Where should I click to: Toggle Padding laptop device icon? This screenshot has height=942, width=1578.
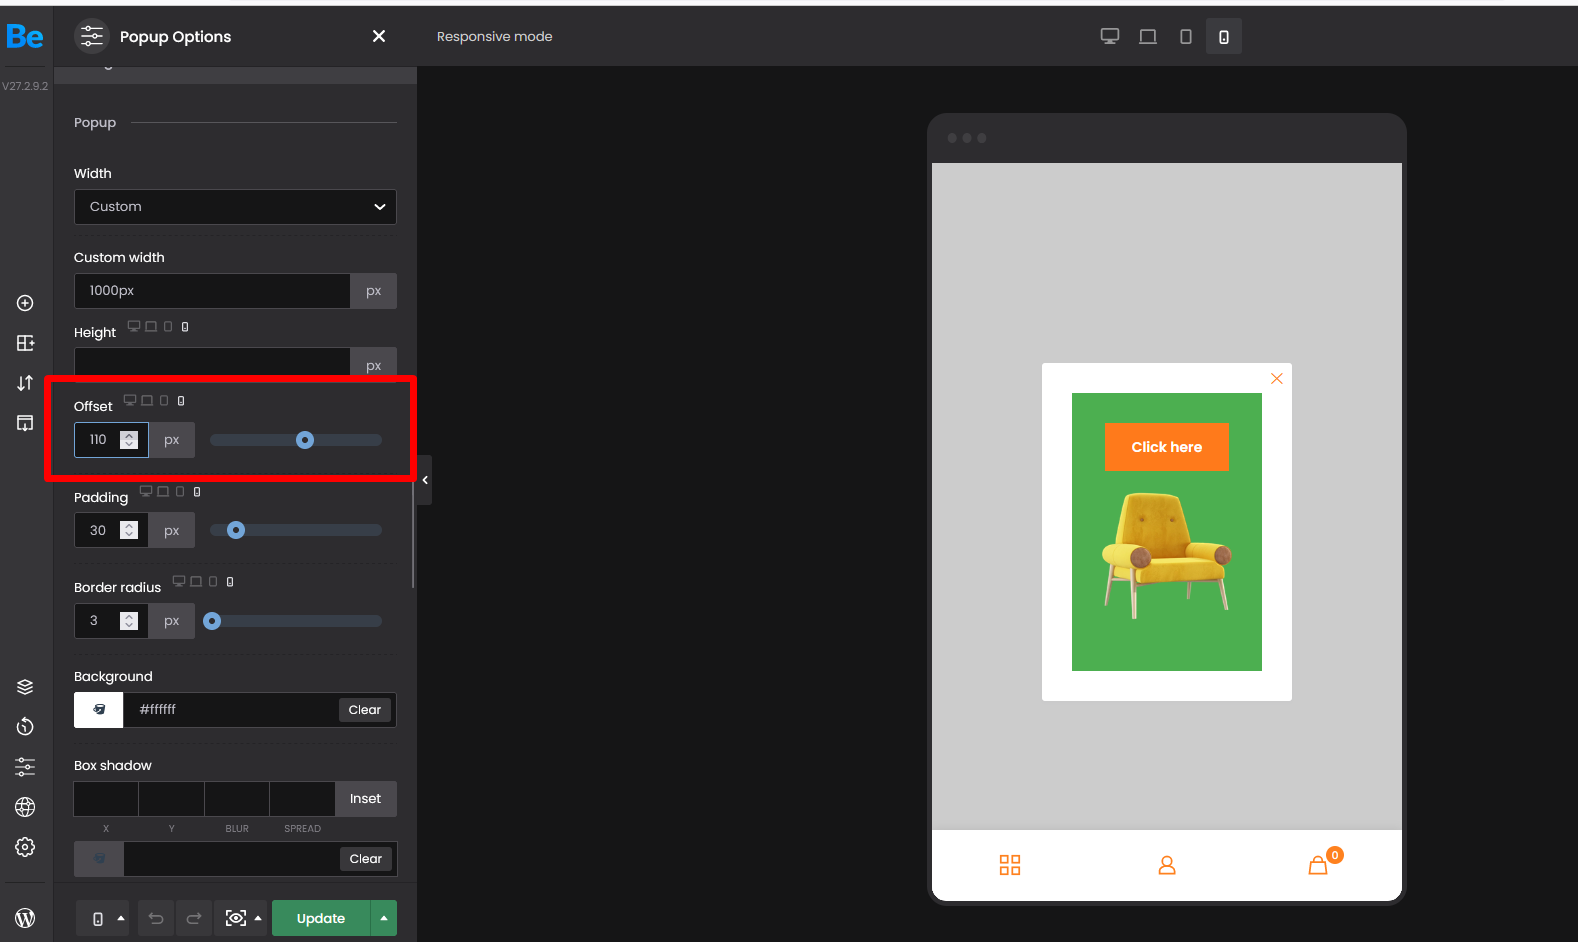163,491
